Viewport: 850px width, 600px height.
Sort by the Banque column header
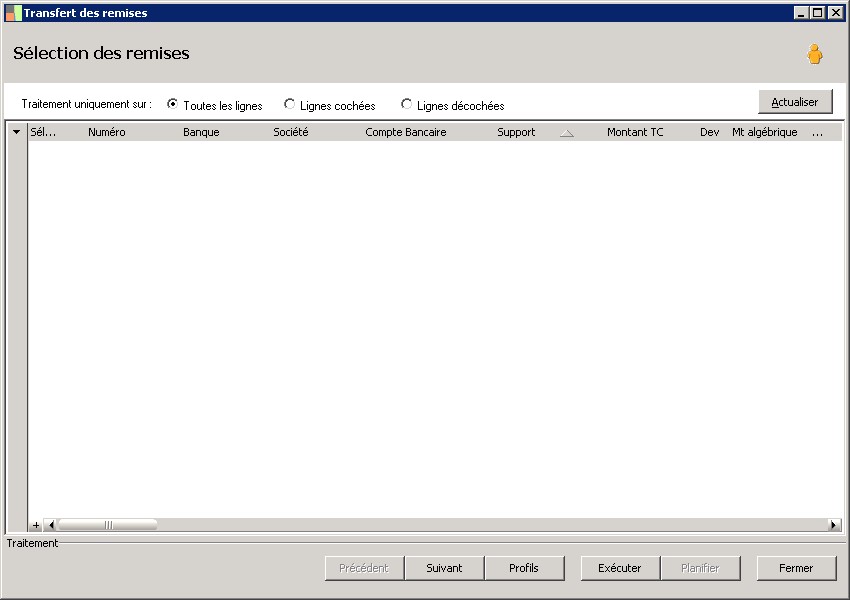(x=201, y=132)
